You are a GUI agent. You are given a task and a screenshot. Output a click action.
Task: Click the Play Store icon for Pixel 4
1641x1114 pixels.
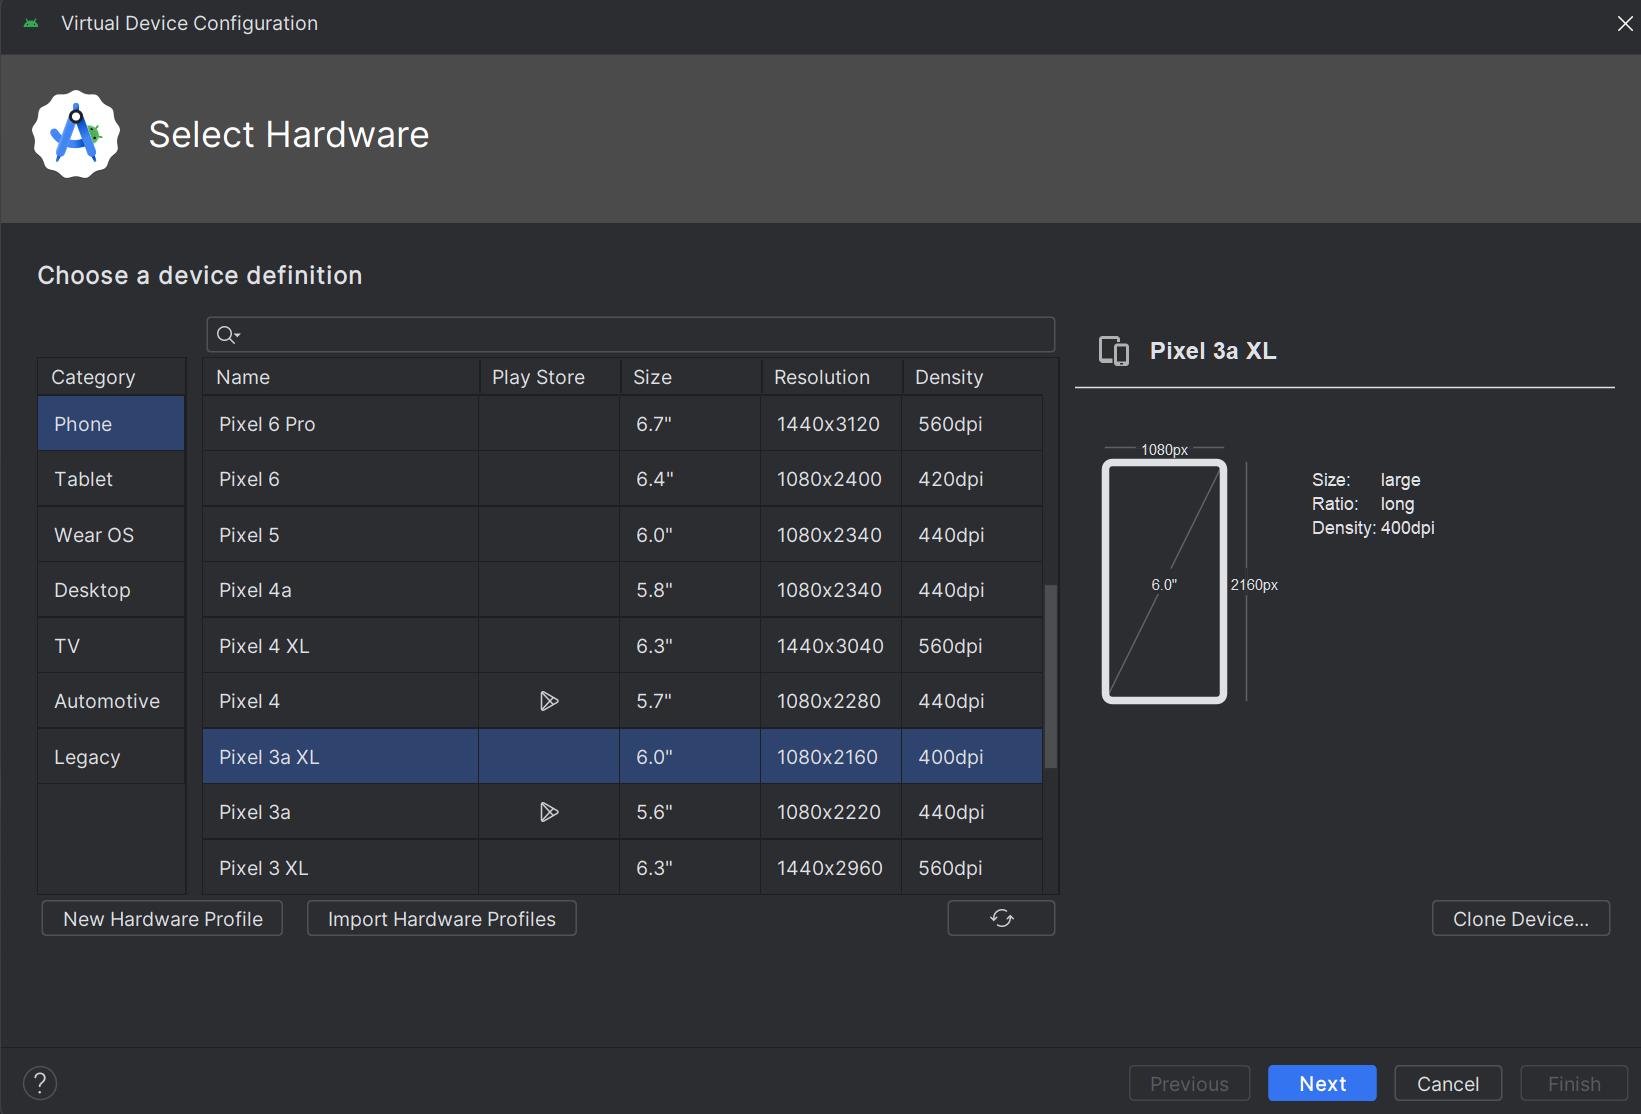(x=549, y=701)
